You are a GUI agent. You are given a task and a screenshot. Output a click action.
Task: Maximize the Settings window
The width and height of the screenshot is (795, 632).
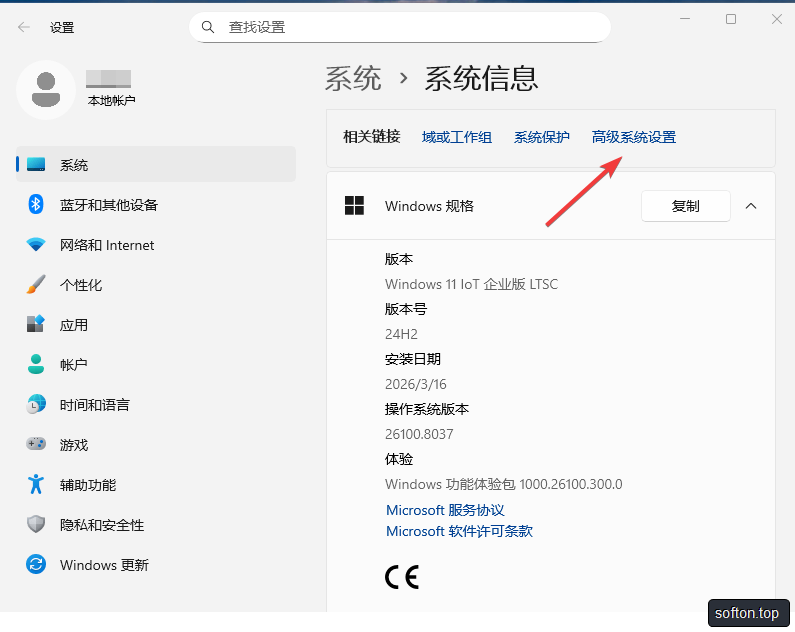[x=731, y=19]
